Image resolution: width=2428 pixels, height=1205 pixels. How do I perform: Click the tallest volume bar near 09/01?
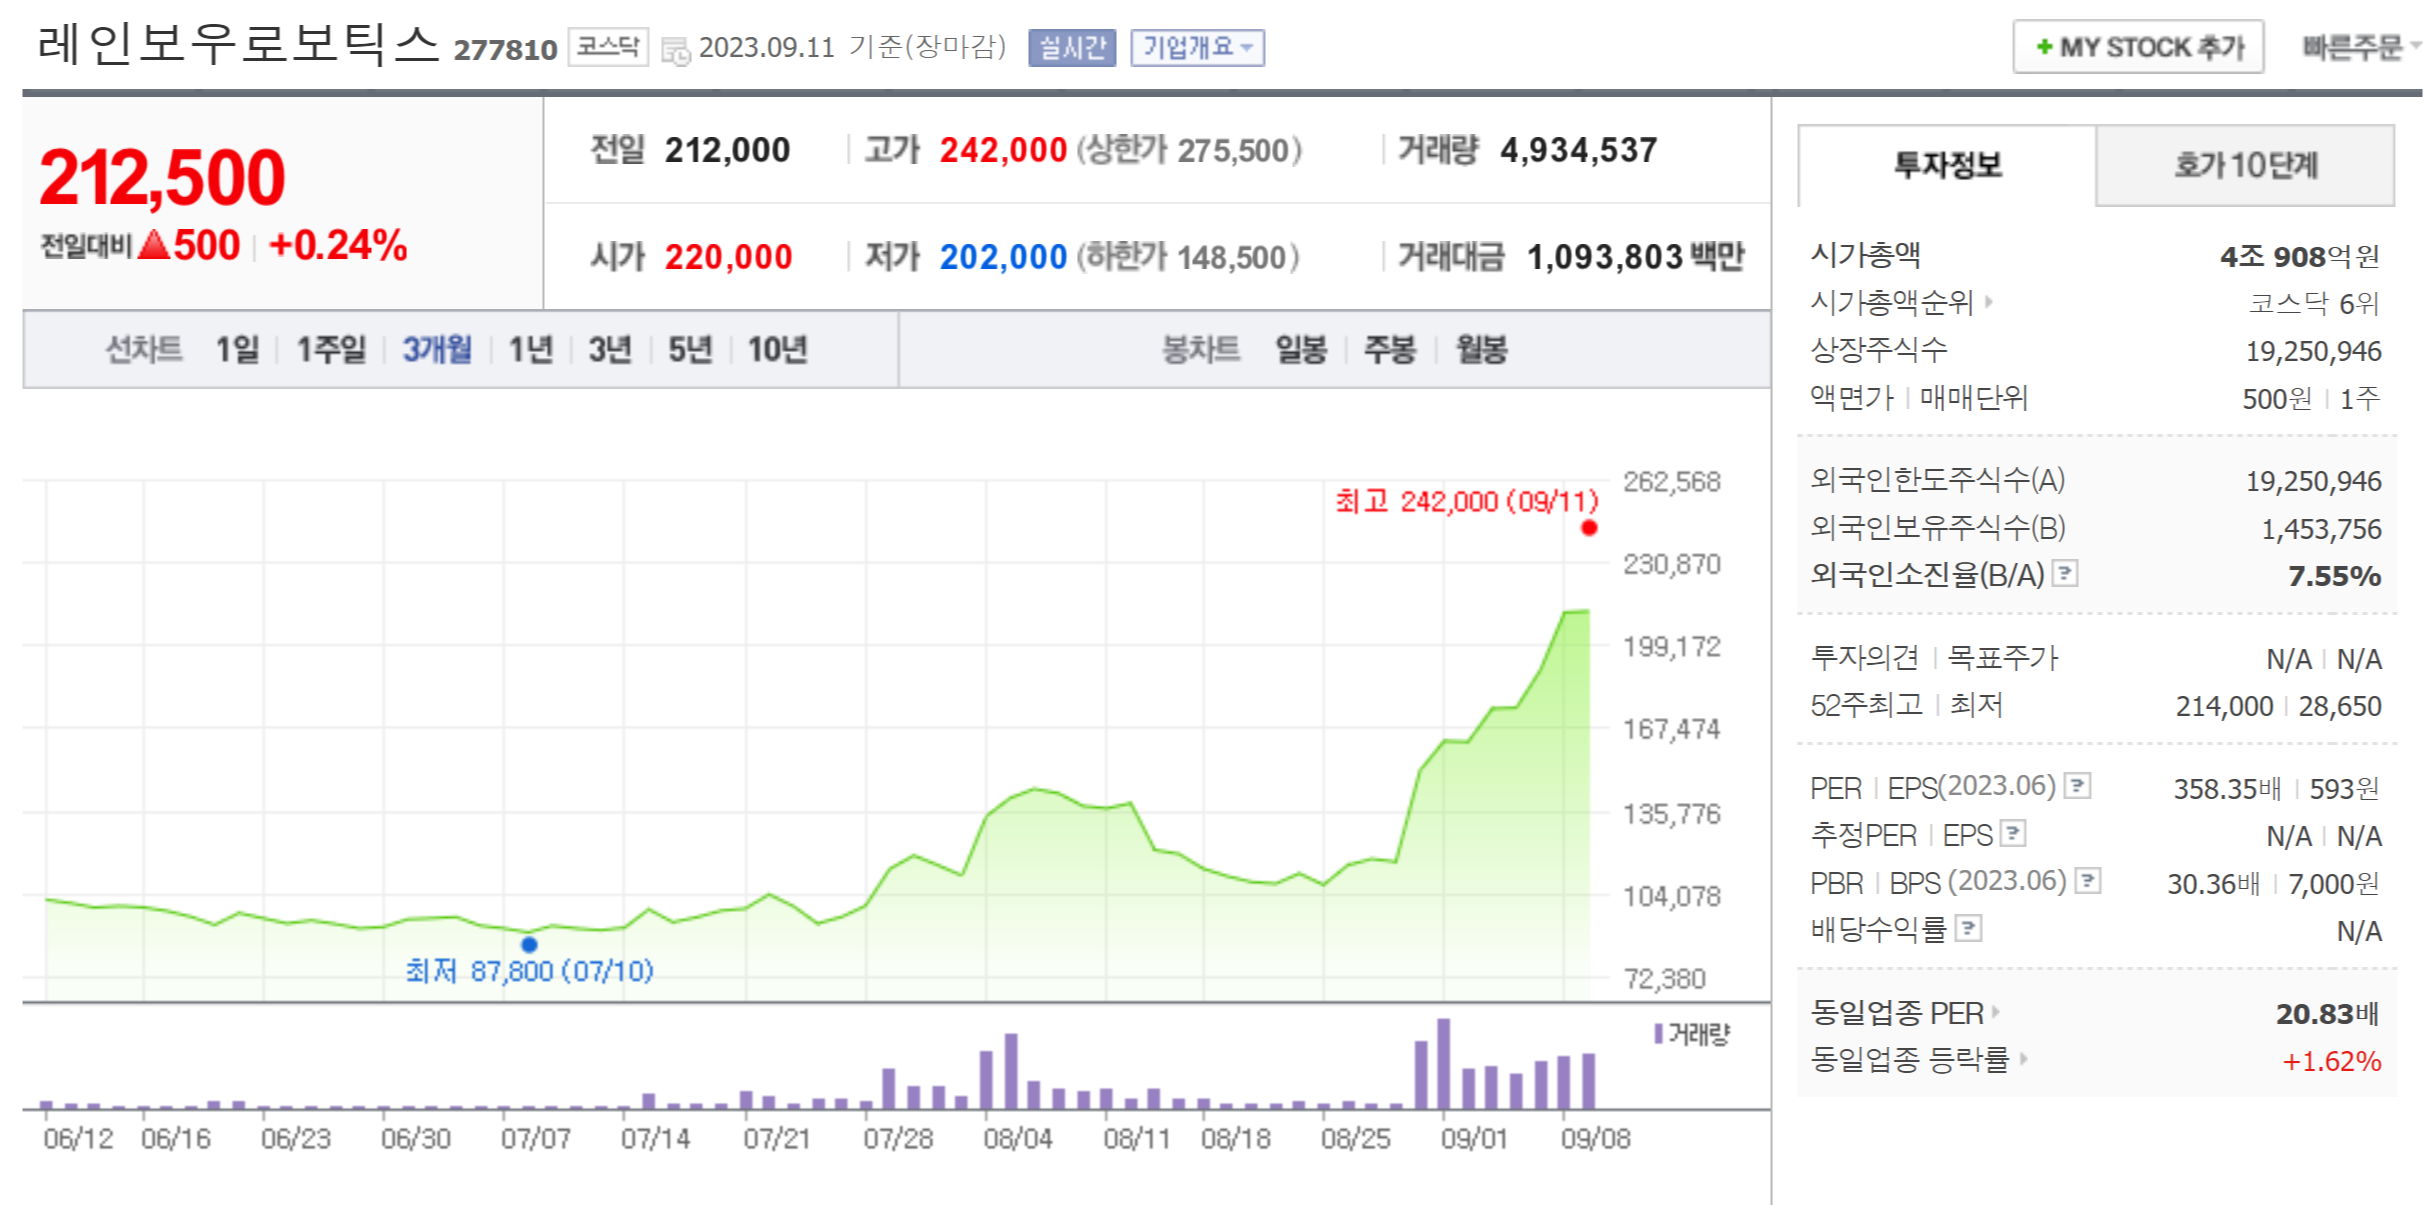coord(1443,1063)
